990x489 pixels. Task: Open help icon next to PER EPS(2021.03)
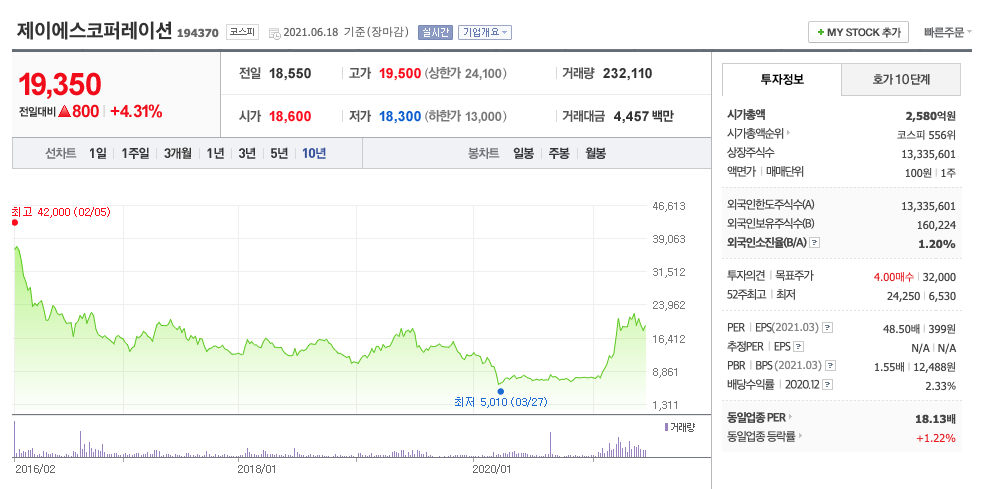(x=828, y=328)
